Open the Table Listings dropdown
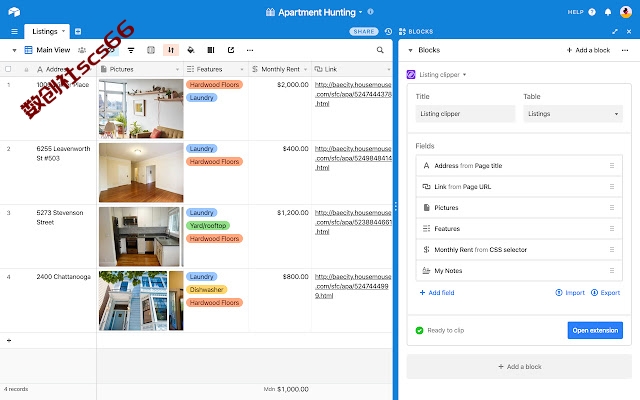Viewport: 640px width, 400px height. coord(573,114)
